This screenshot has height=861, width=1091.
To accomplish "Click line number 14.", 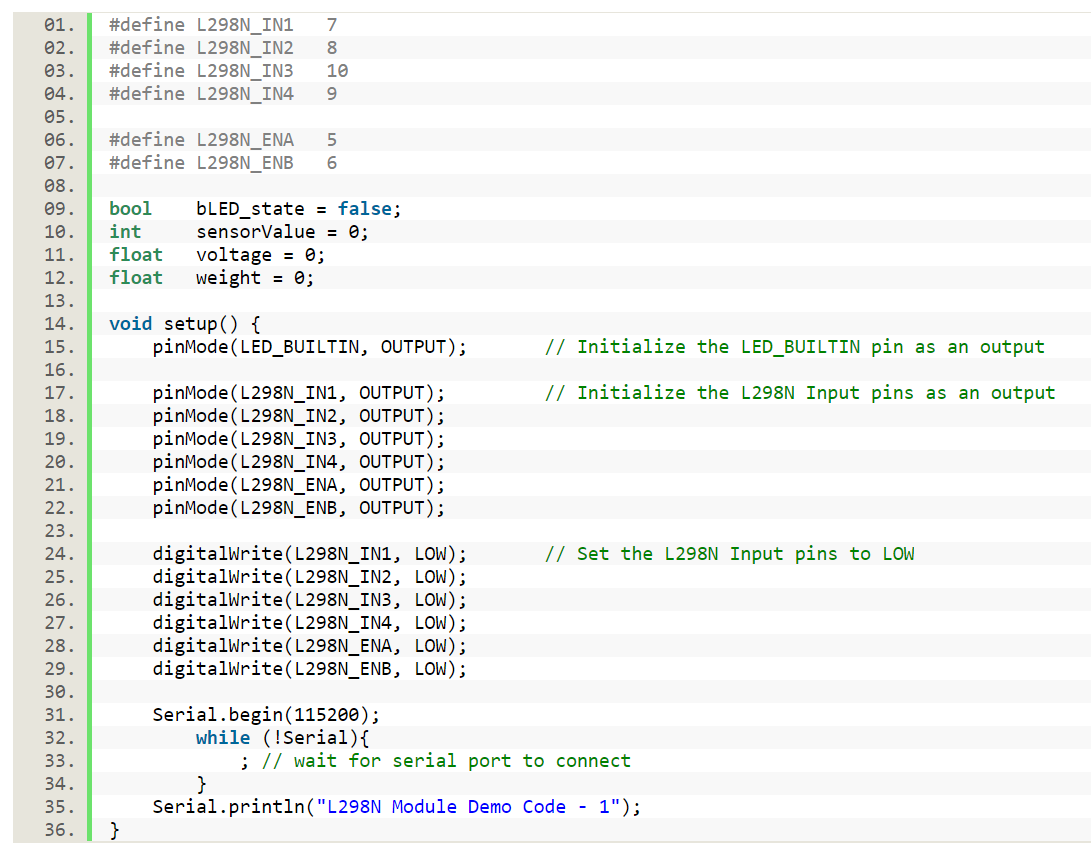I will pos(59,324).
